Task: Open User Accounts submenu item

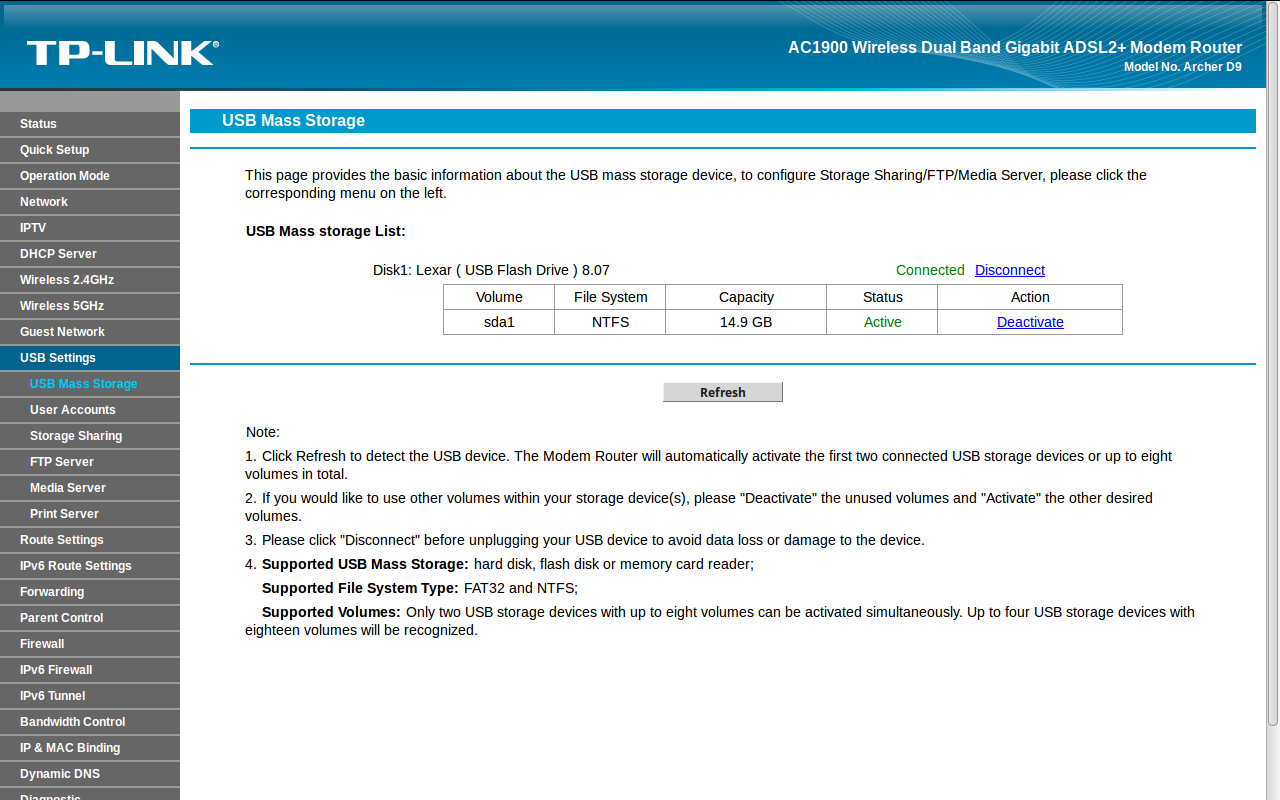Action: coord(73,410)
